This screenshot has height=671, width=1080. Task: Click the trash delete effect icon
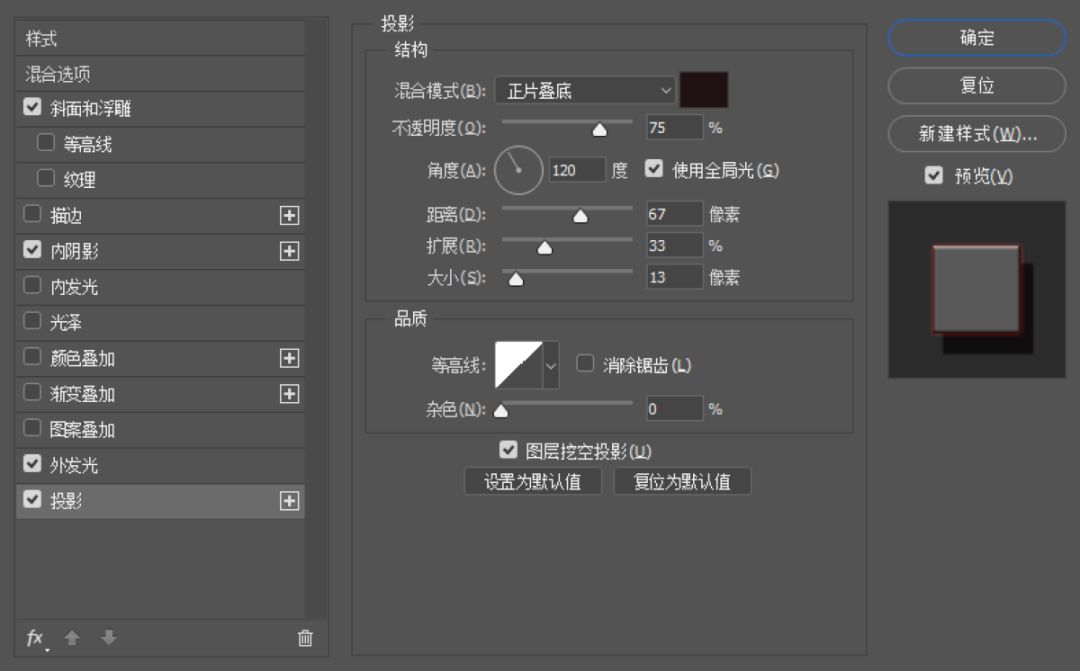(x=305, y=638)
